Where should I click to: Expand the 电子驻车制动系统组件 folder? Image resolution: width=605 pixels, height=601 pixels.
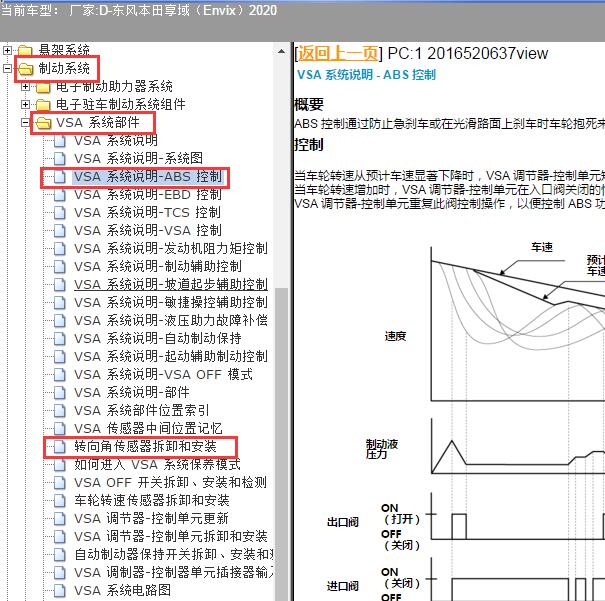[x=25, y=105]
